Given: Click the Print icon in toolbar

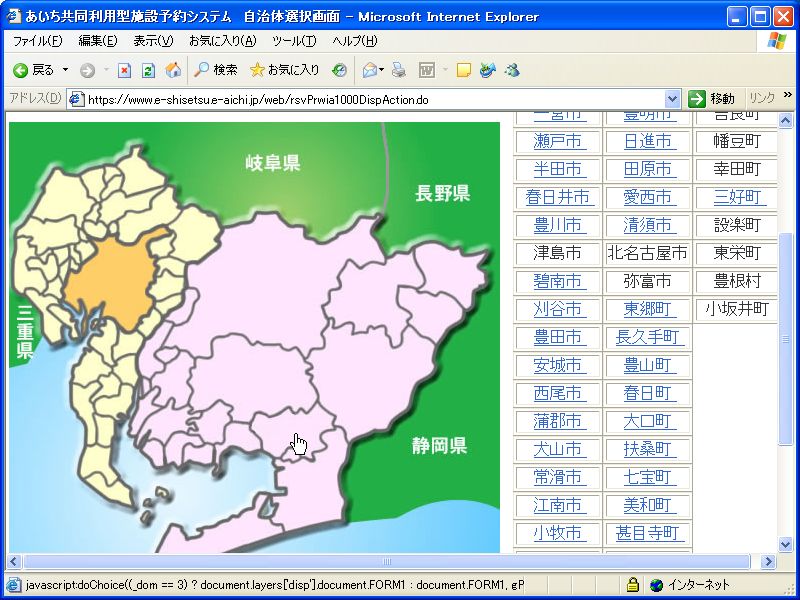Looking at the screenshot, I should click(x=398, y=70).
